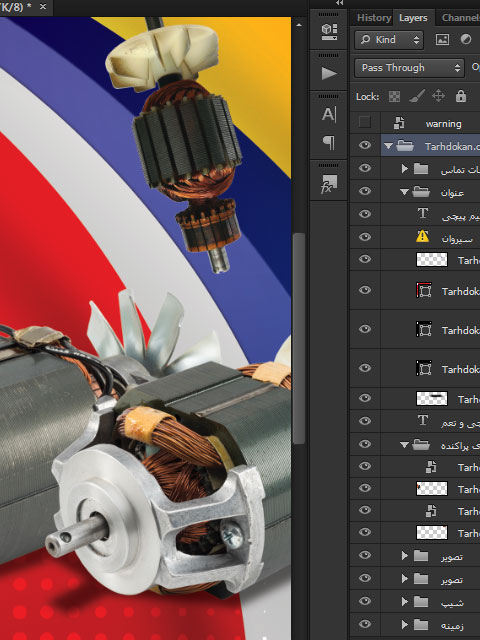Enable adjustment layer filter icon
This screenshot has width=480, height=640.
point(466,40)
